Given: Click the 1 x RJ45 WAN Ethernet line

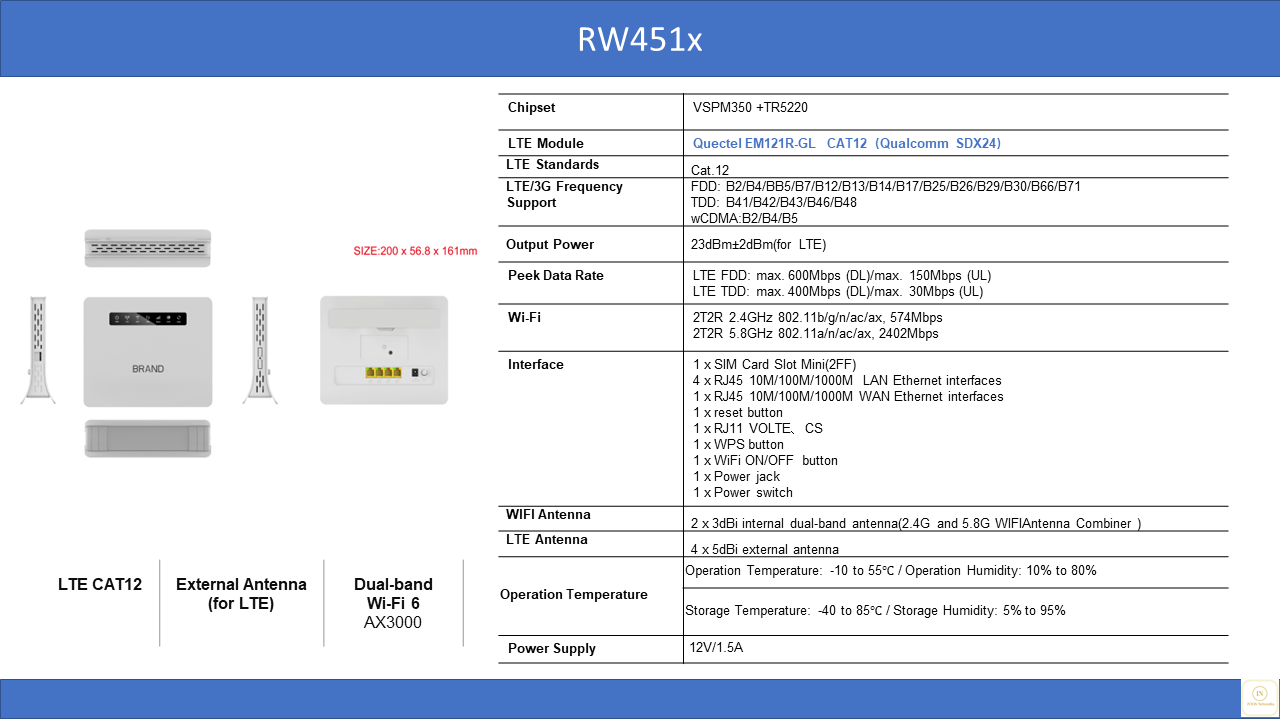Looking at the screenshot, I should [x=848, y=396].
